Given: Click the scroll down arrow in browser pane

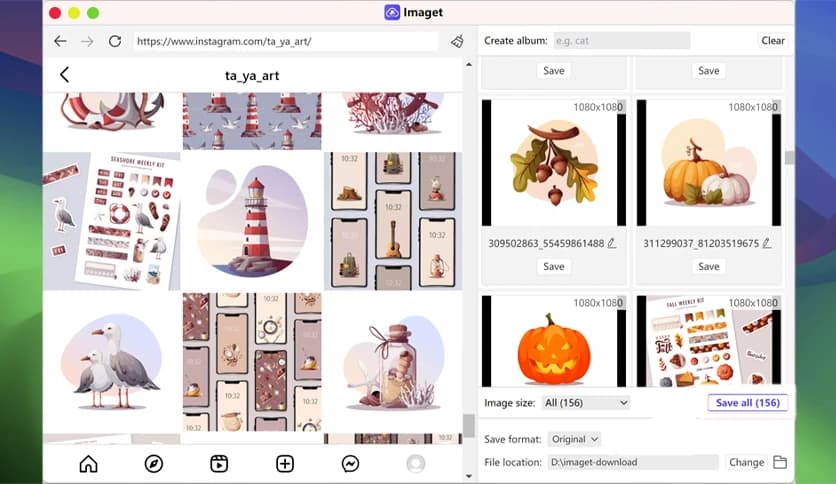Looking at the screenshot, I should 469,476.
